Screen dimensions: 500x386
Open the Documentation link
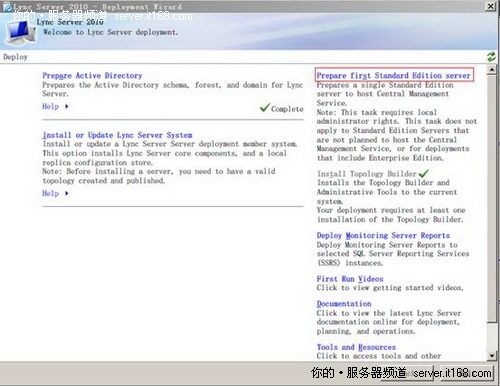[x=344, y=304]
